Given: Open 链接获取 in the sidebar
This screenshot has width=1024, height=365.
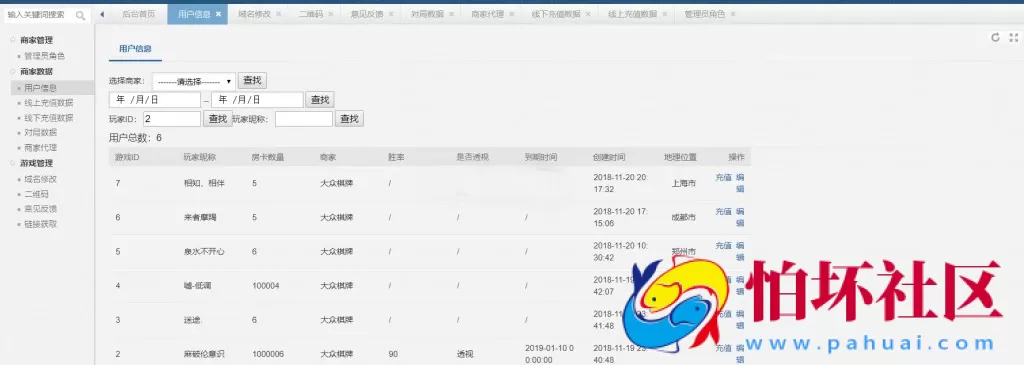Looking at the screenshot, I should click(40, 224).
